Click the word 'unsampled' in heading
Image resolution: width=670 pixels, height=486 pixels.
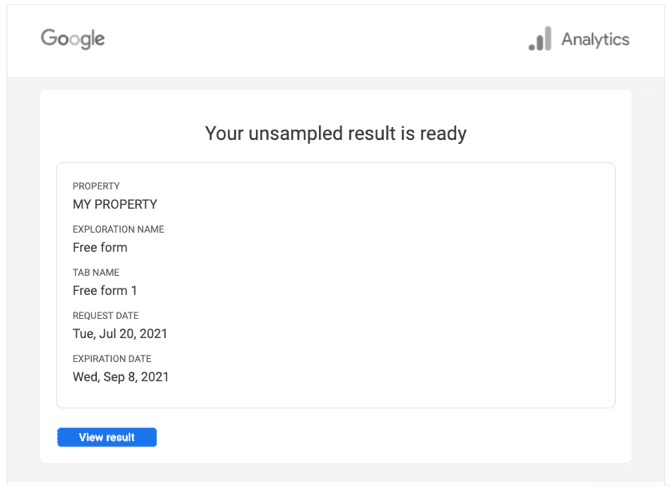click(x=296, y=133)
